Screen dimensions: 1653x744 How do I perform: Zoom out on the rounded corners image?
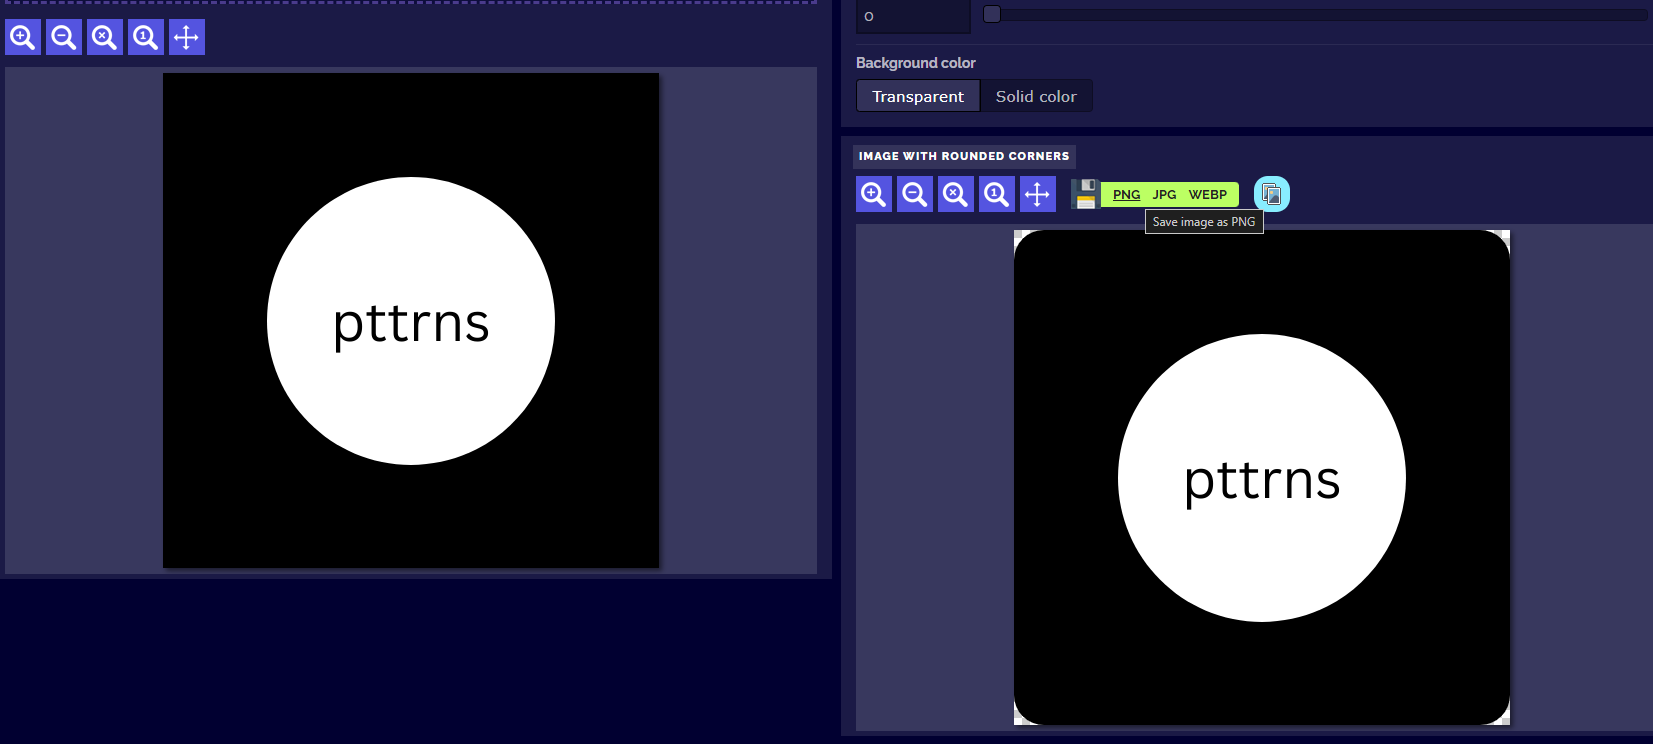pos(915,194)
